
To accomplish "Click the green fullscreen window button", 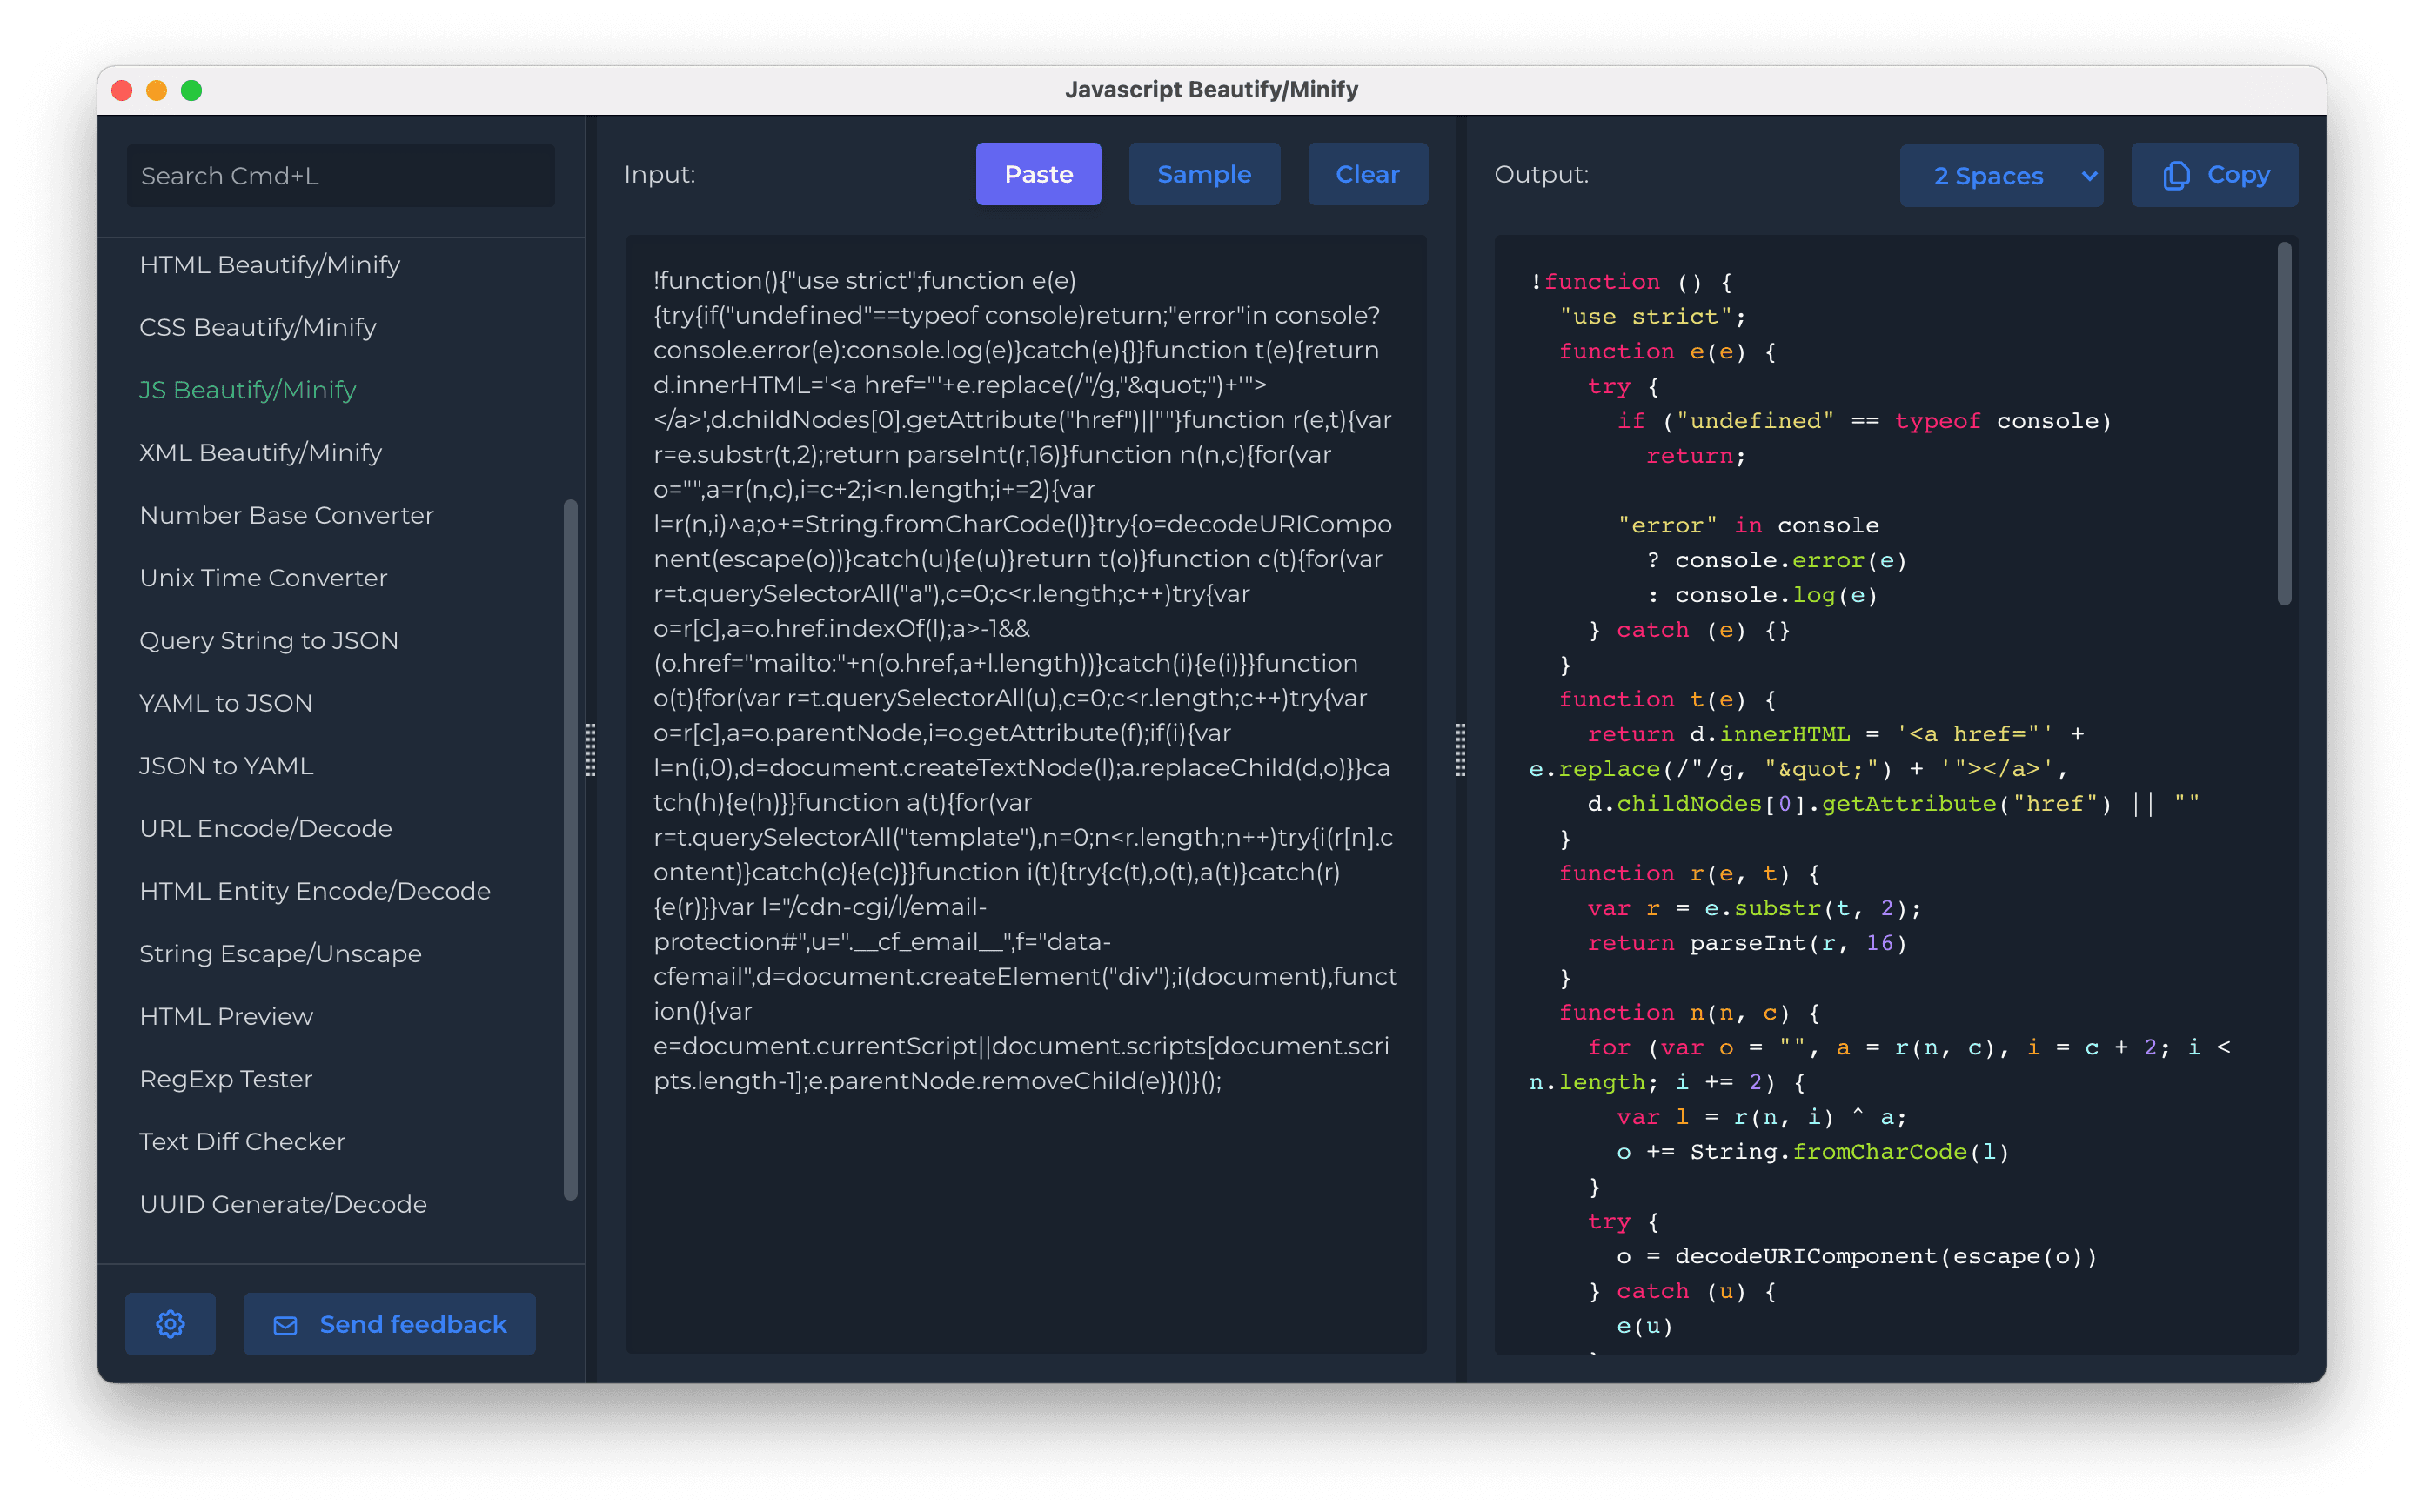I will (x=192, y=90).
